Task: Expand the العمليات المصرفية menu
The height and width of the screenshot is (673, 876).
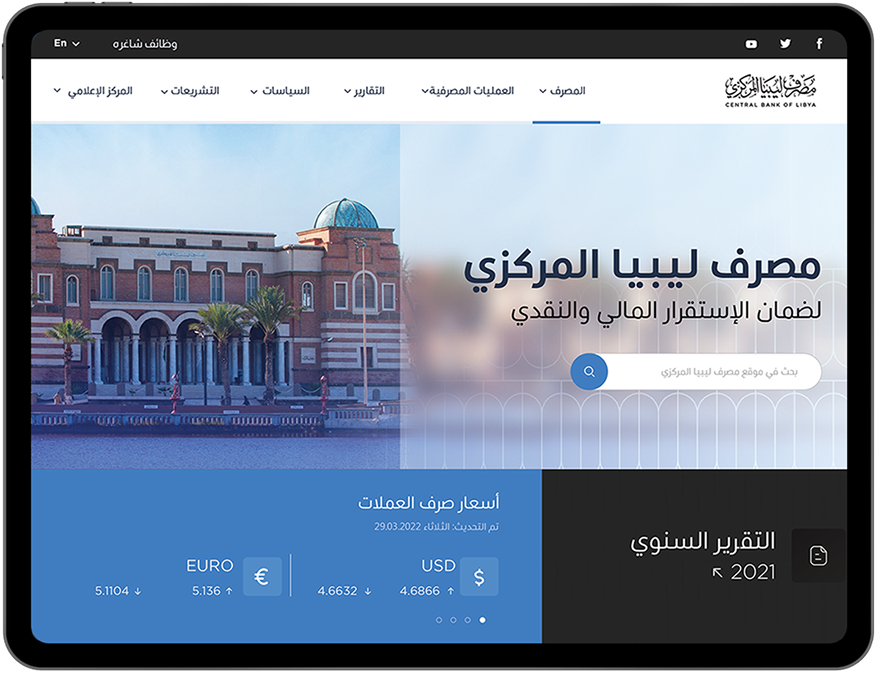Action: pyautogui.click(x=468, y=90)
